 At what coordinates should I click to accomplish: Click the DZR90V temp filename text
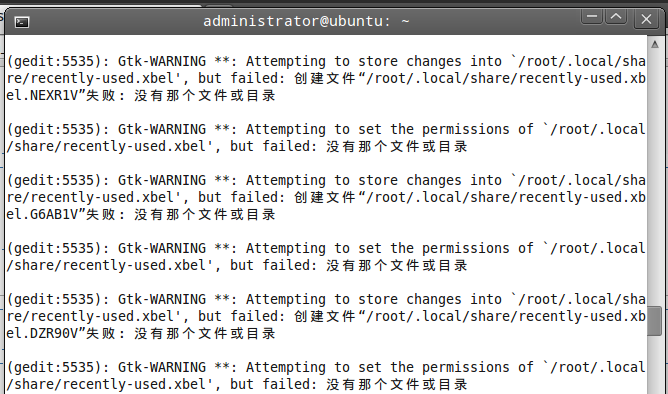click(54, 333)
